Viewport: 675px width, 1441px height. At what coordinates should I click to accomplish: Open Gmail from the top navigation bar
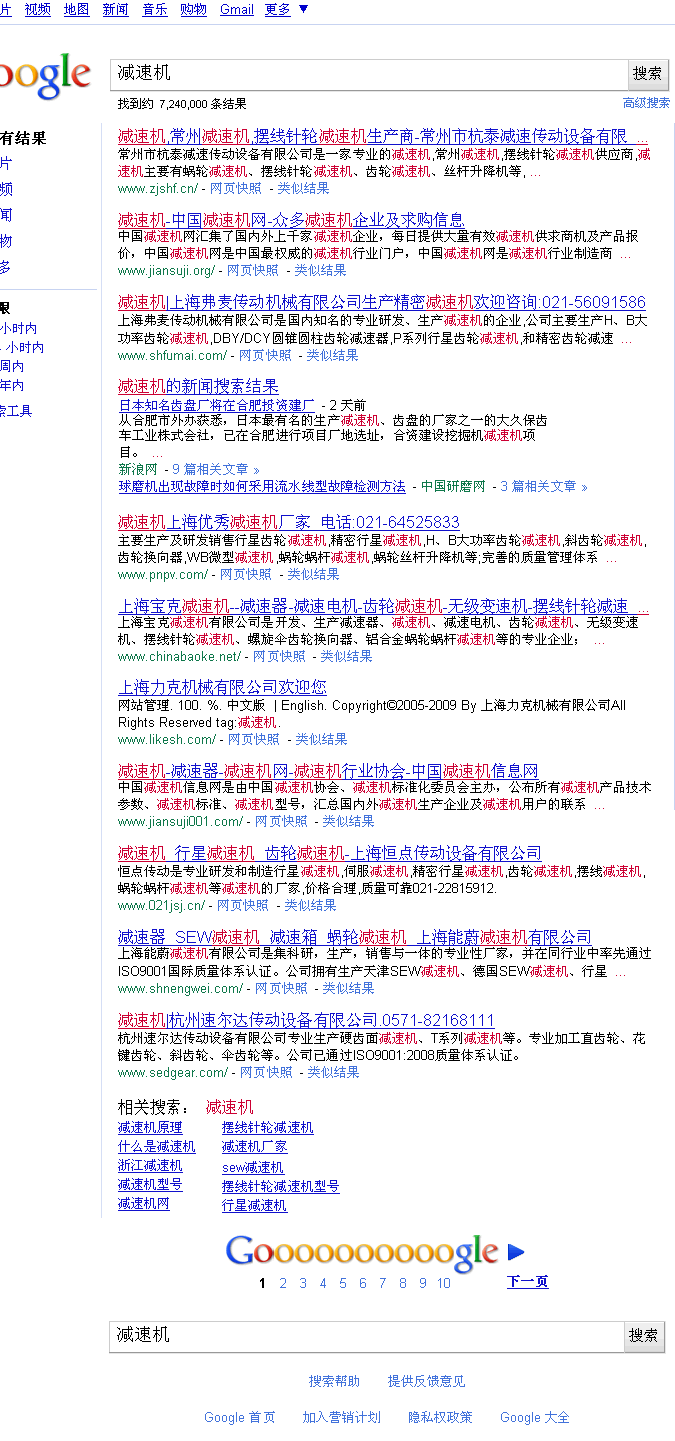click(x=237, y=9)
